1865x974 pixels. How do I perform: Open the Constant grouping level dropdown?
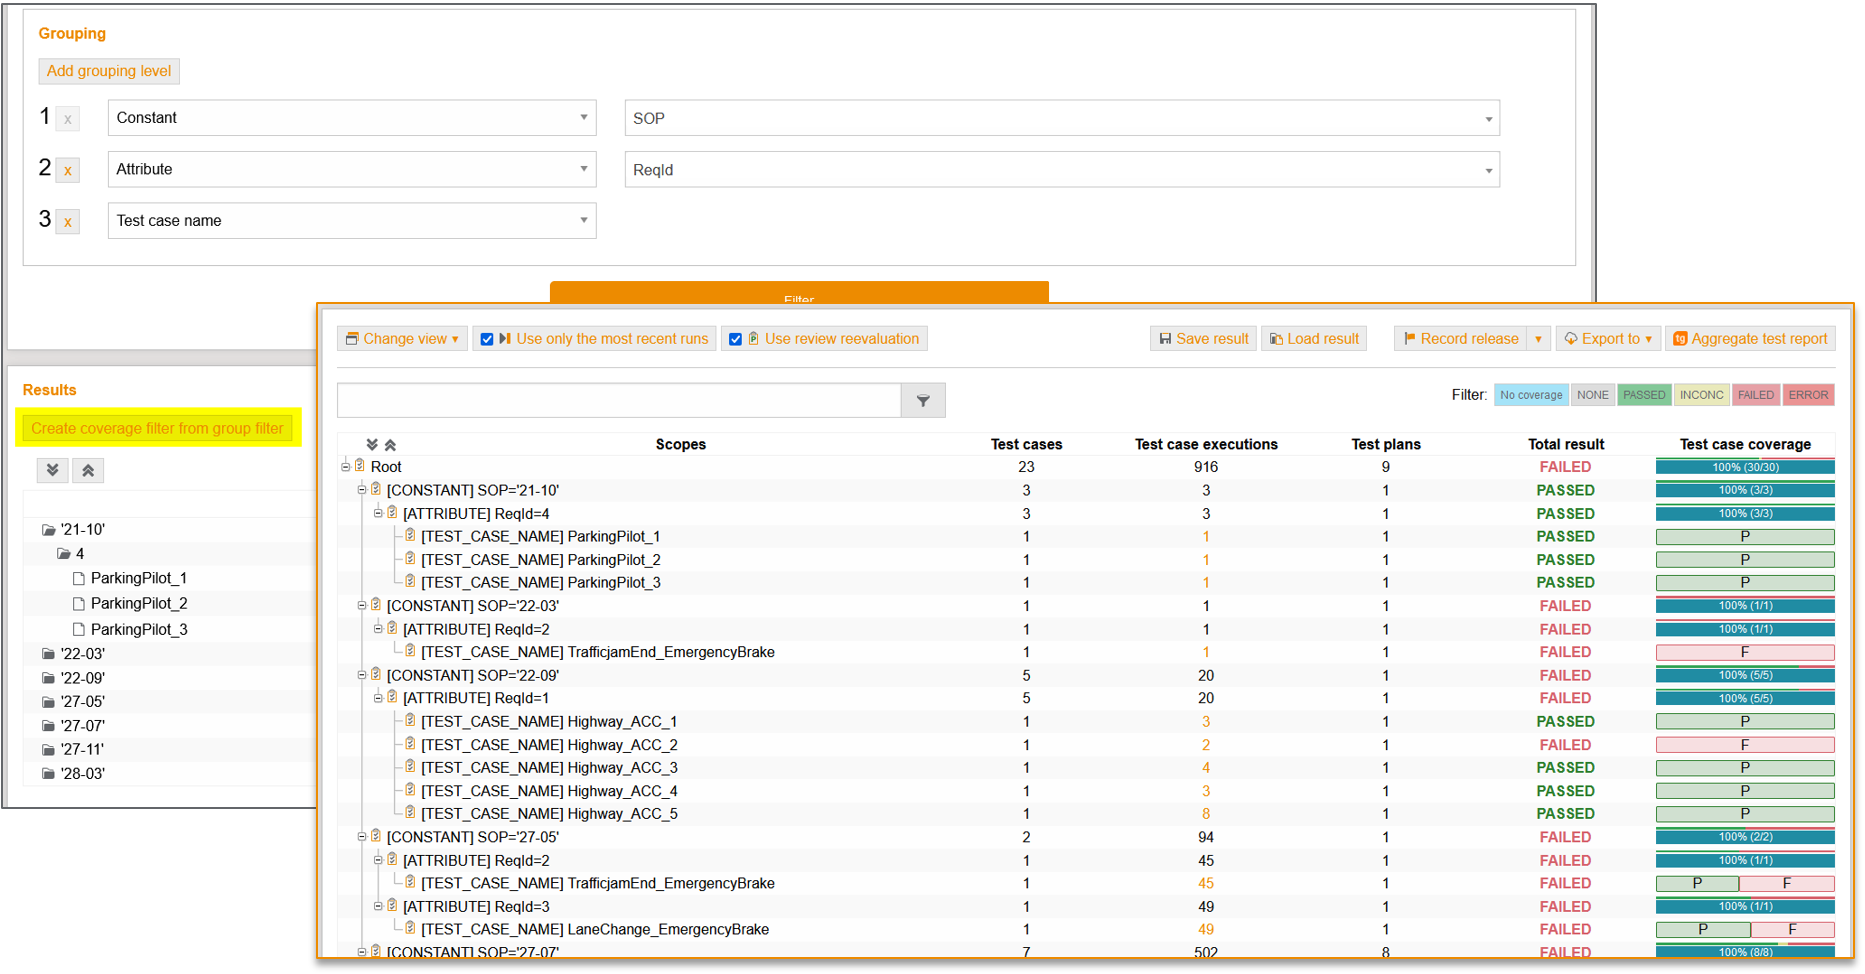pyautogui.click(x=351, y=117)
